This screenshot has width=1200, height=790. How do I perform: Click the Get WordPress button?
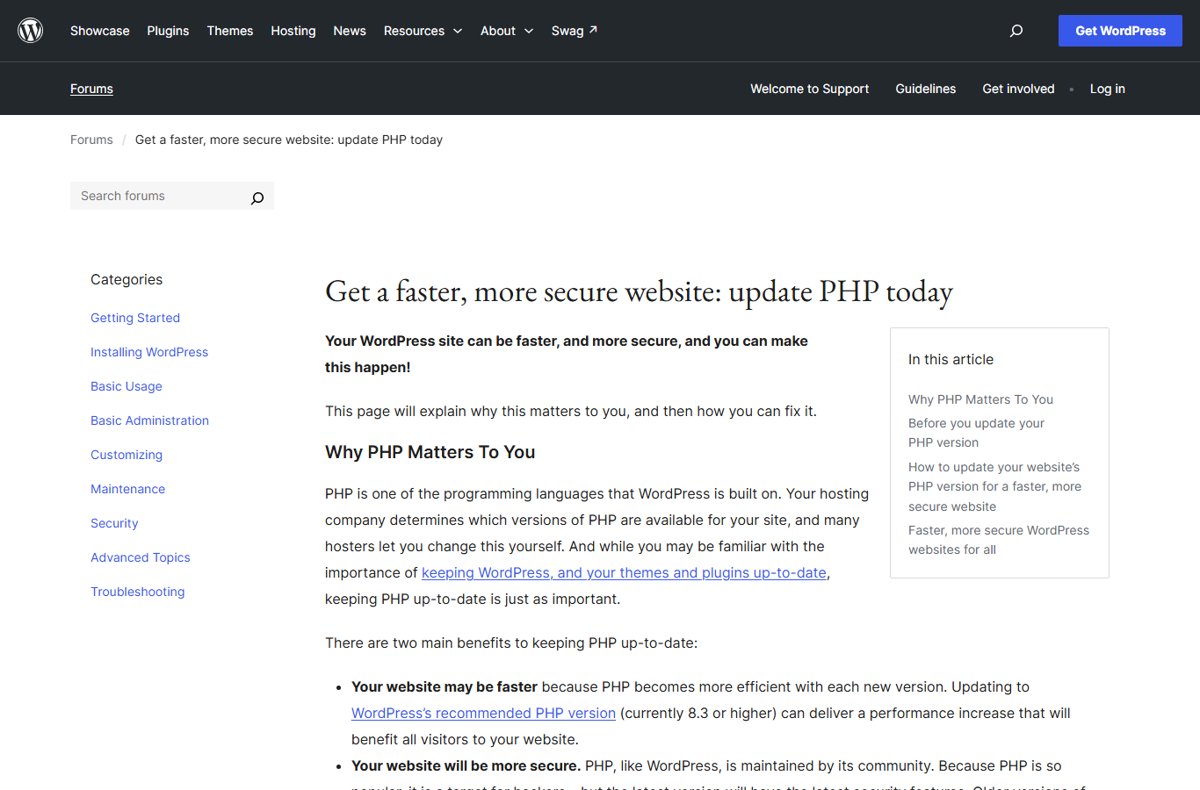pos(1120,31)
